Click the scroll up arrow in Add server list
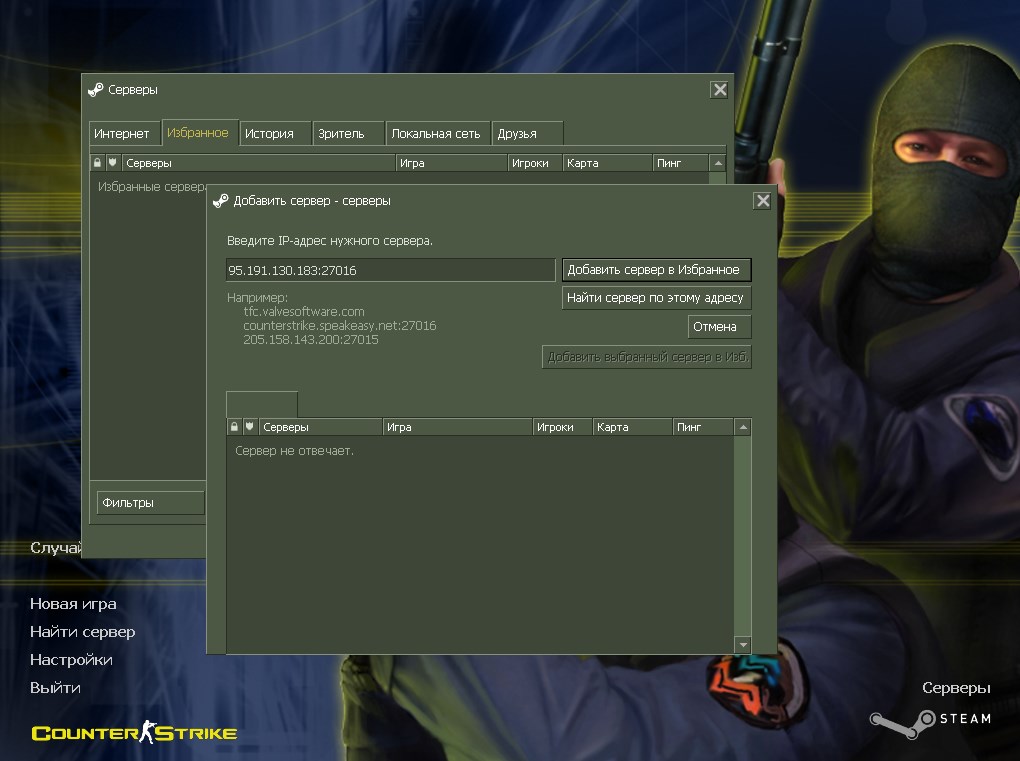 click(743, 427)
